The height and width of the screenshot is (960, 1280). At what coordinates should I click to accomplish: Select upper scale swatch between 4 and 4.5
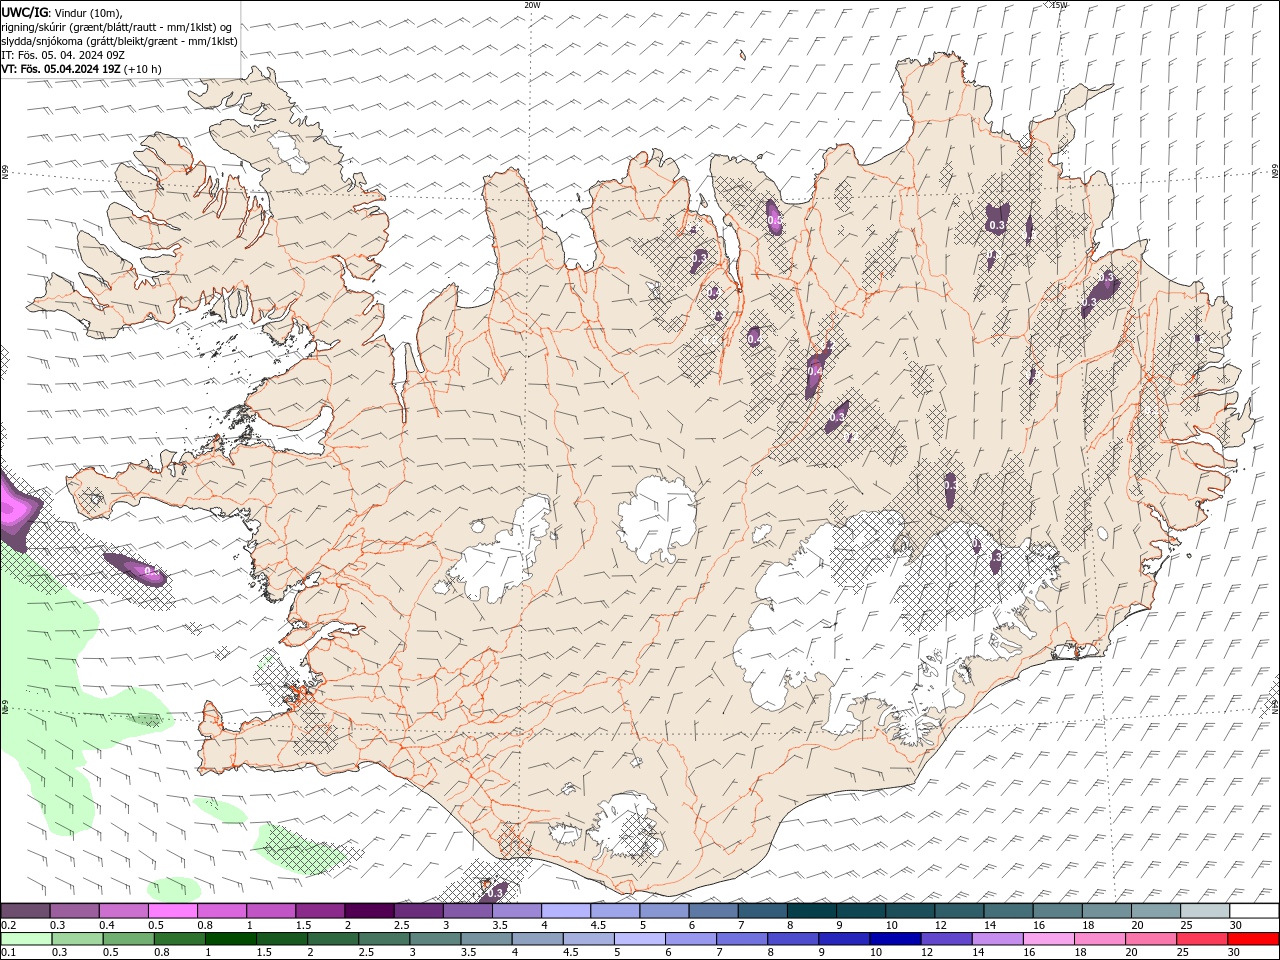click(566, 910)
